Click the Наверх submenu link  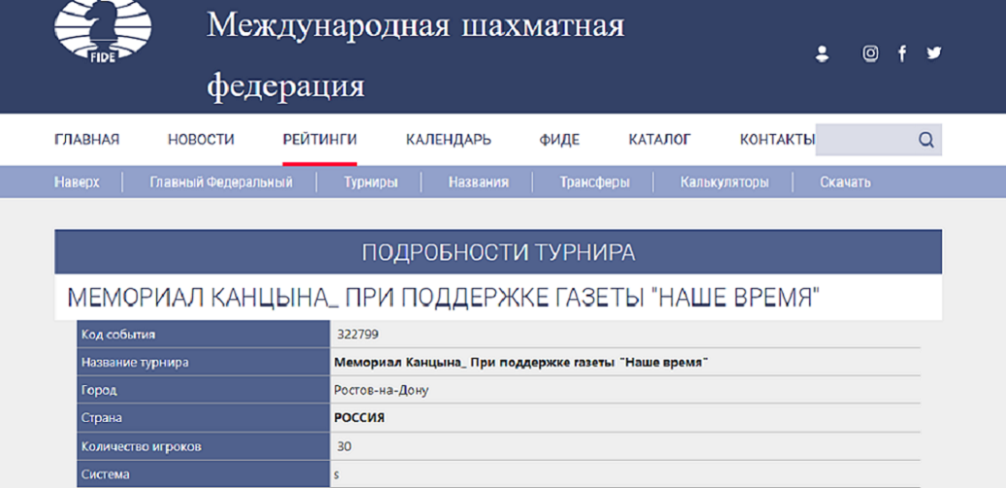pos(76,182)
